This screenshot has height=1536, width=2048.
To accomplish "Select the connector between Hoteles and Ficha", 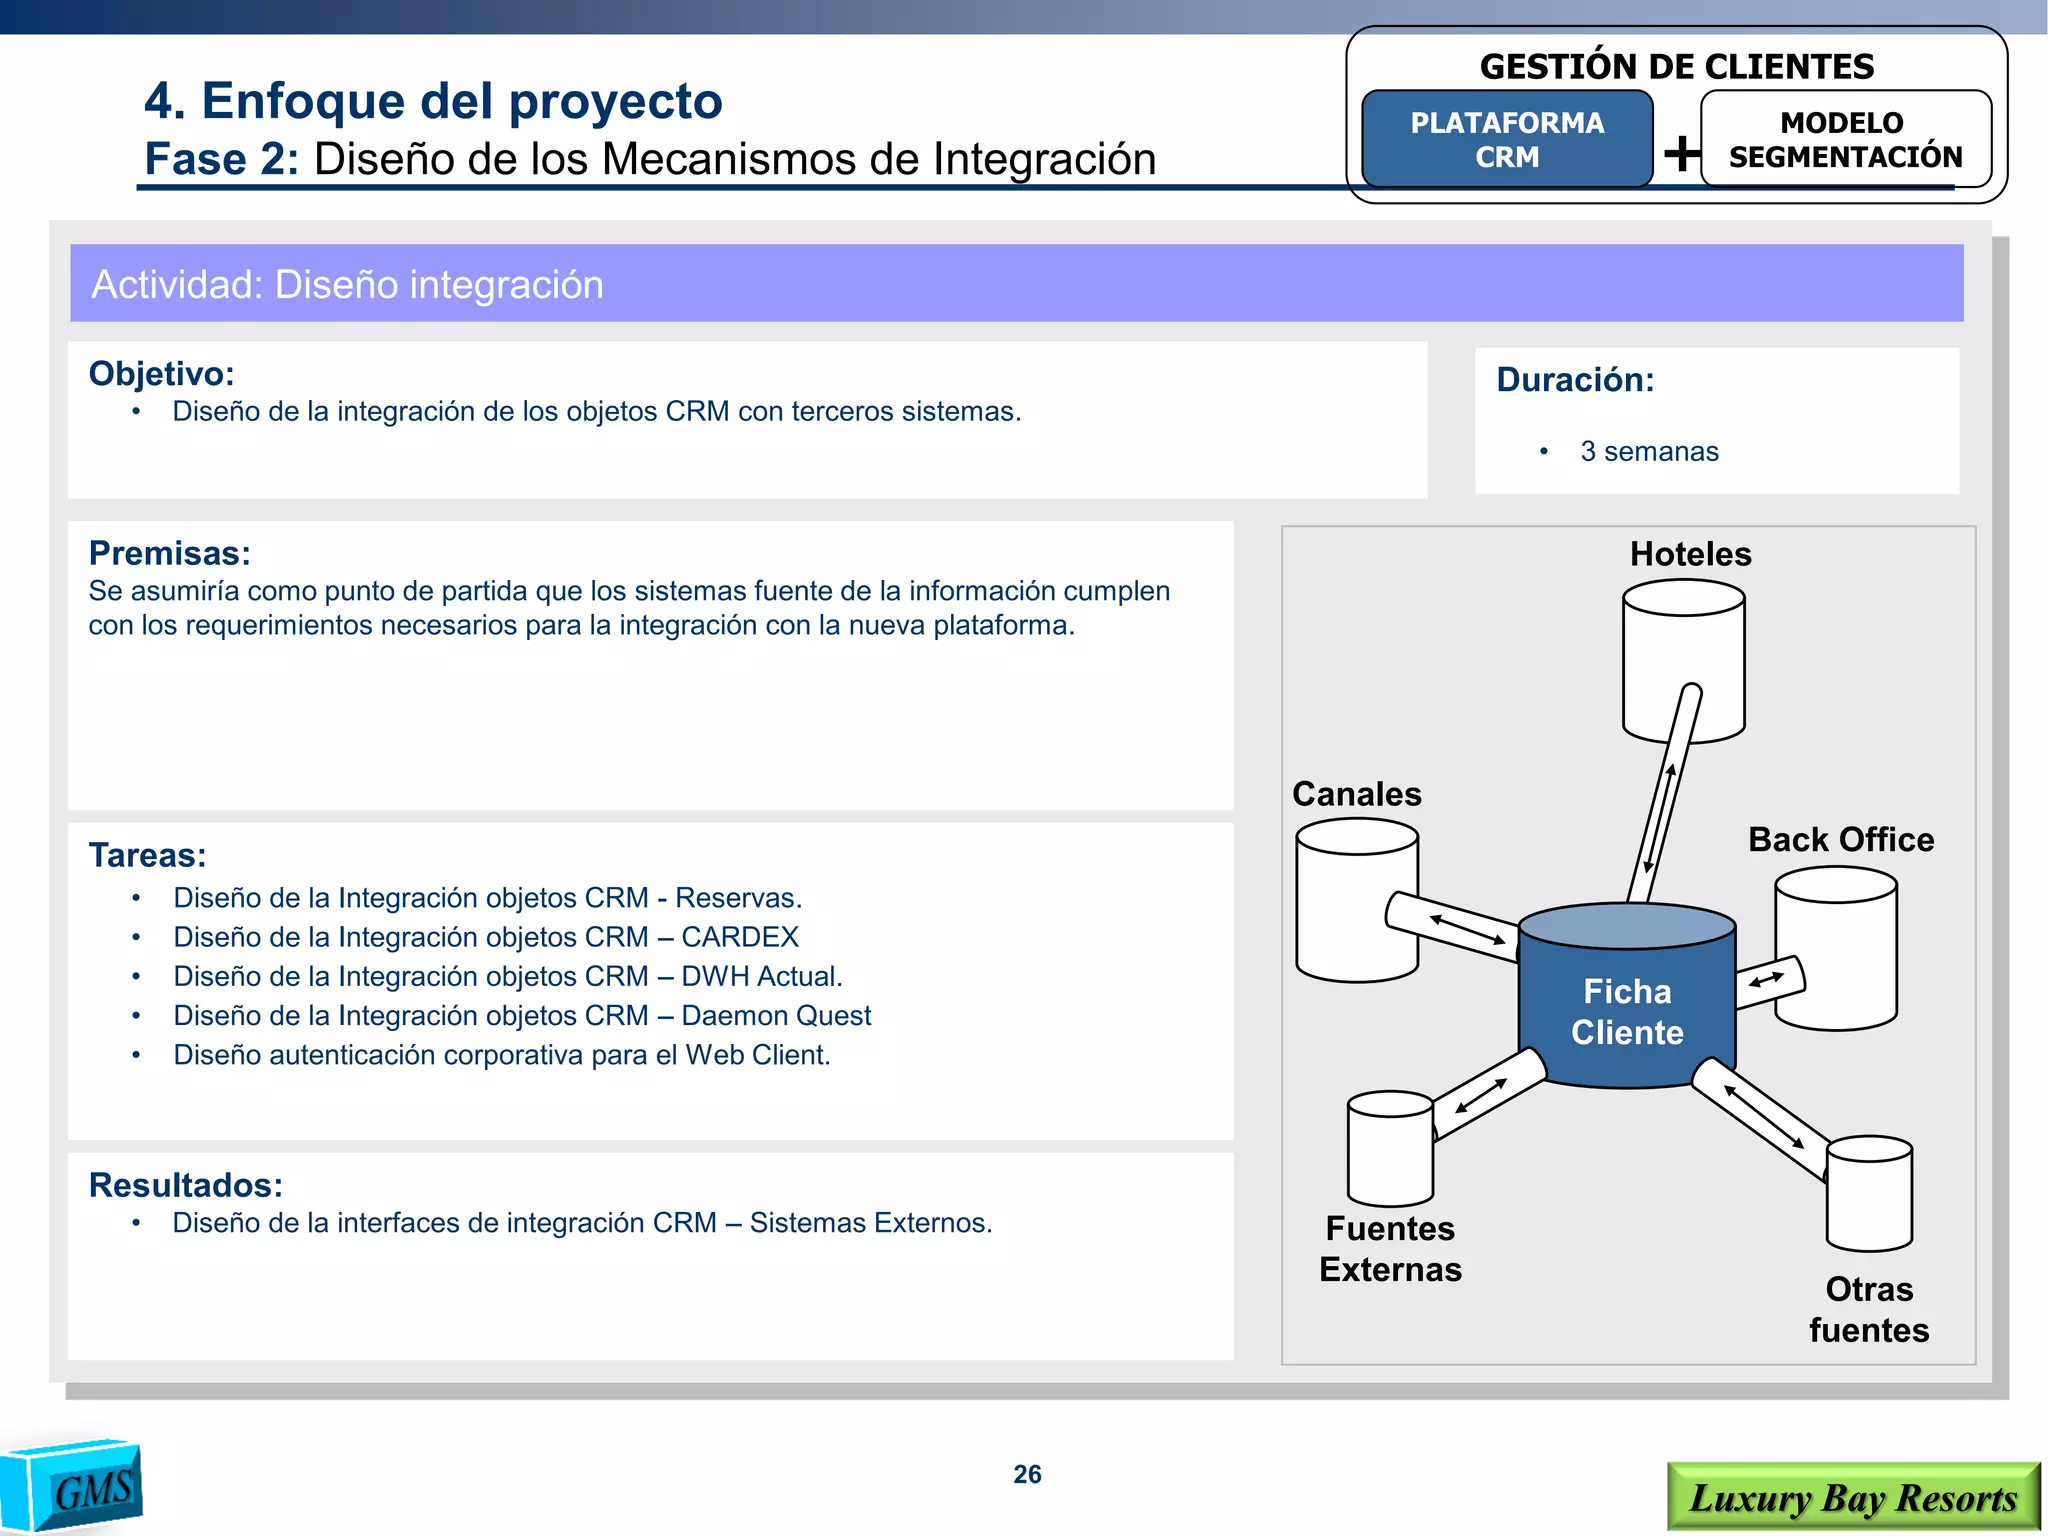I will (1664, 800).
